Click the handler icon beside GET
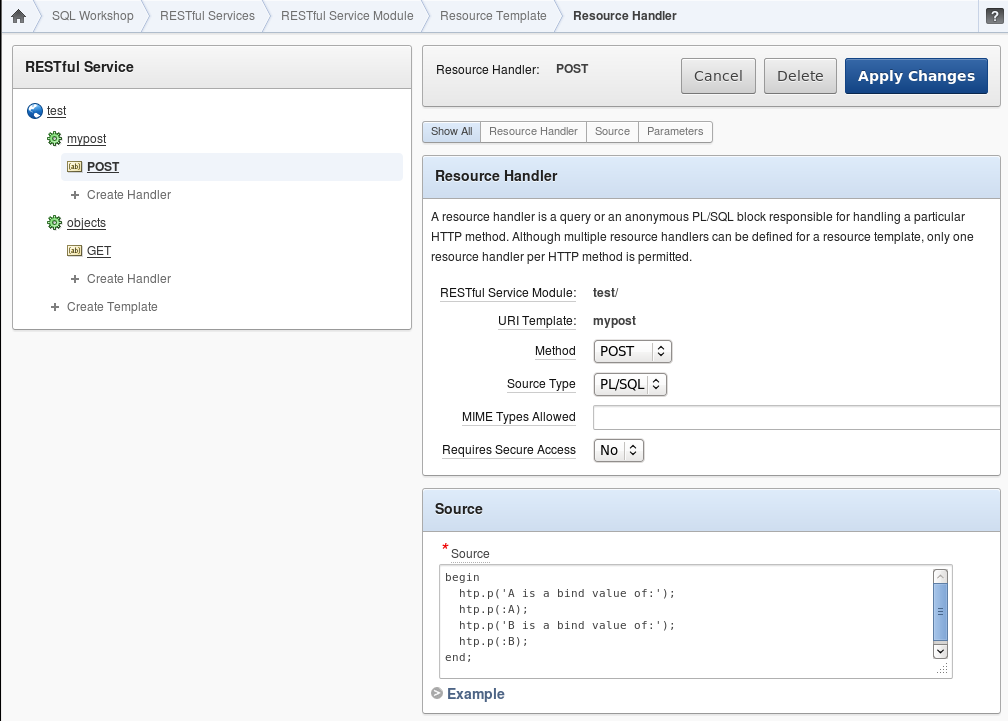This screenshot has height=721, width=1008. point(74,251)
